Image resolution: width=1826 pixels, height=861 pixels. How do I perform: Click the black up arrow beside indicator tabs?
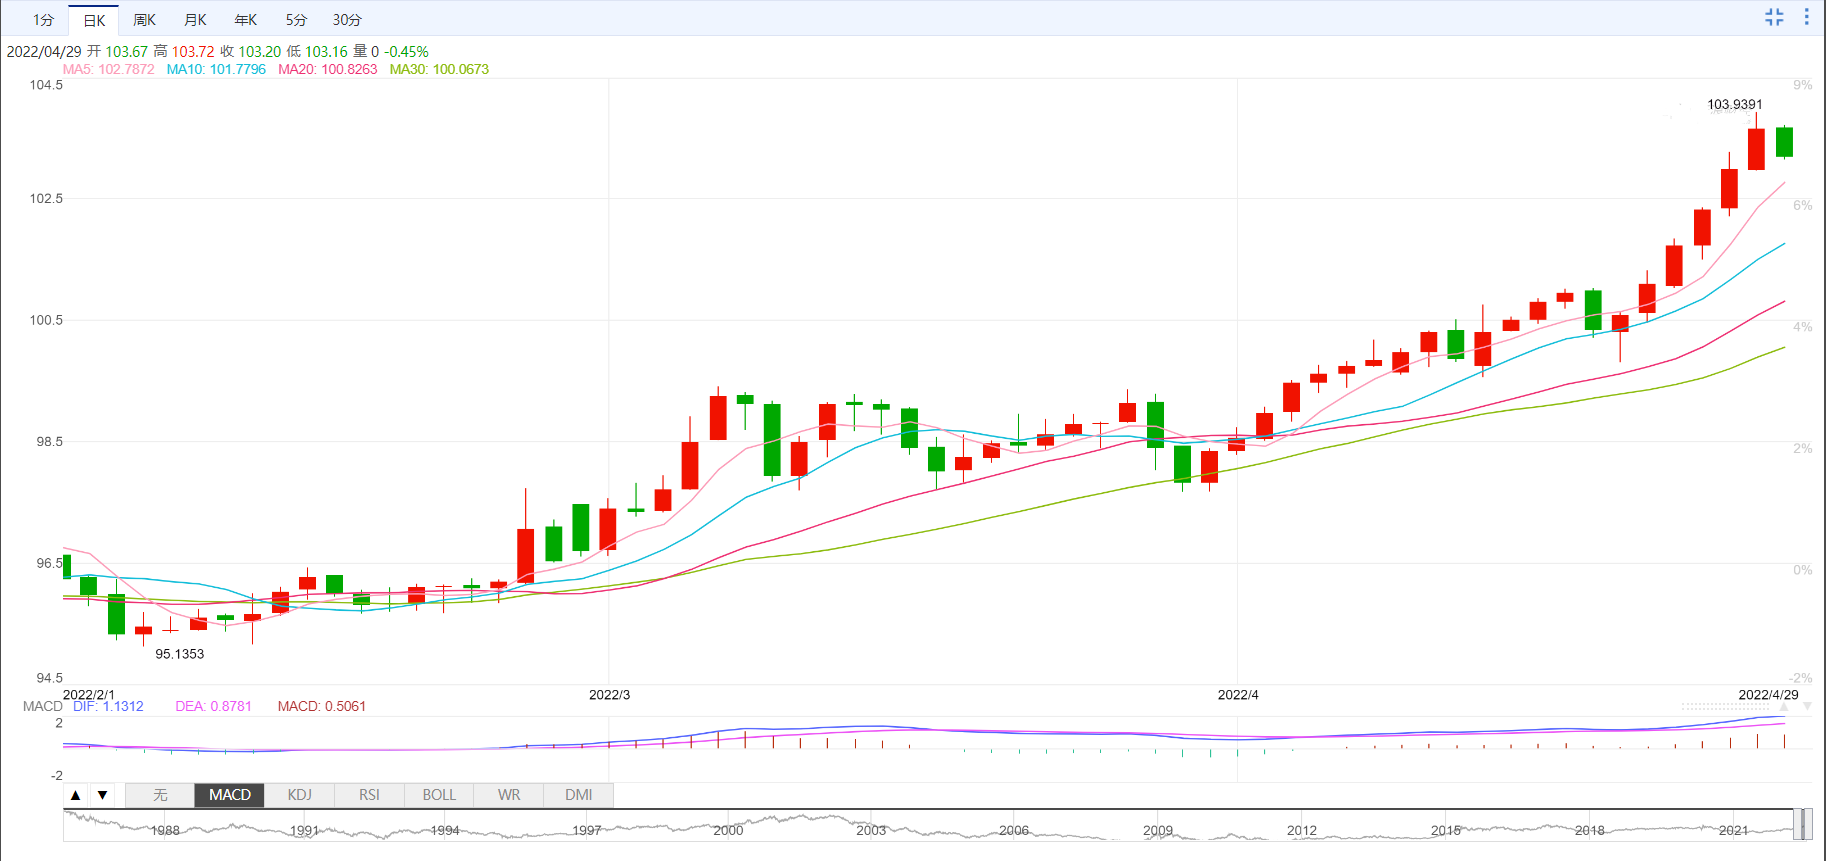[x=75, y=795]
